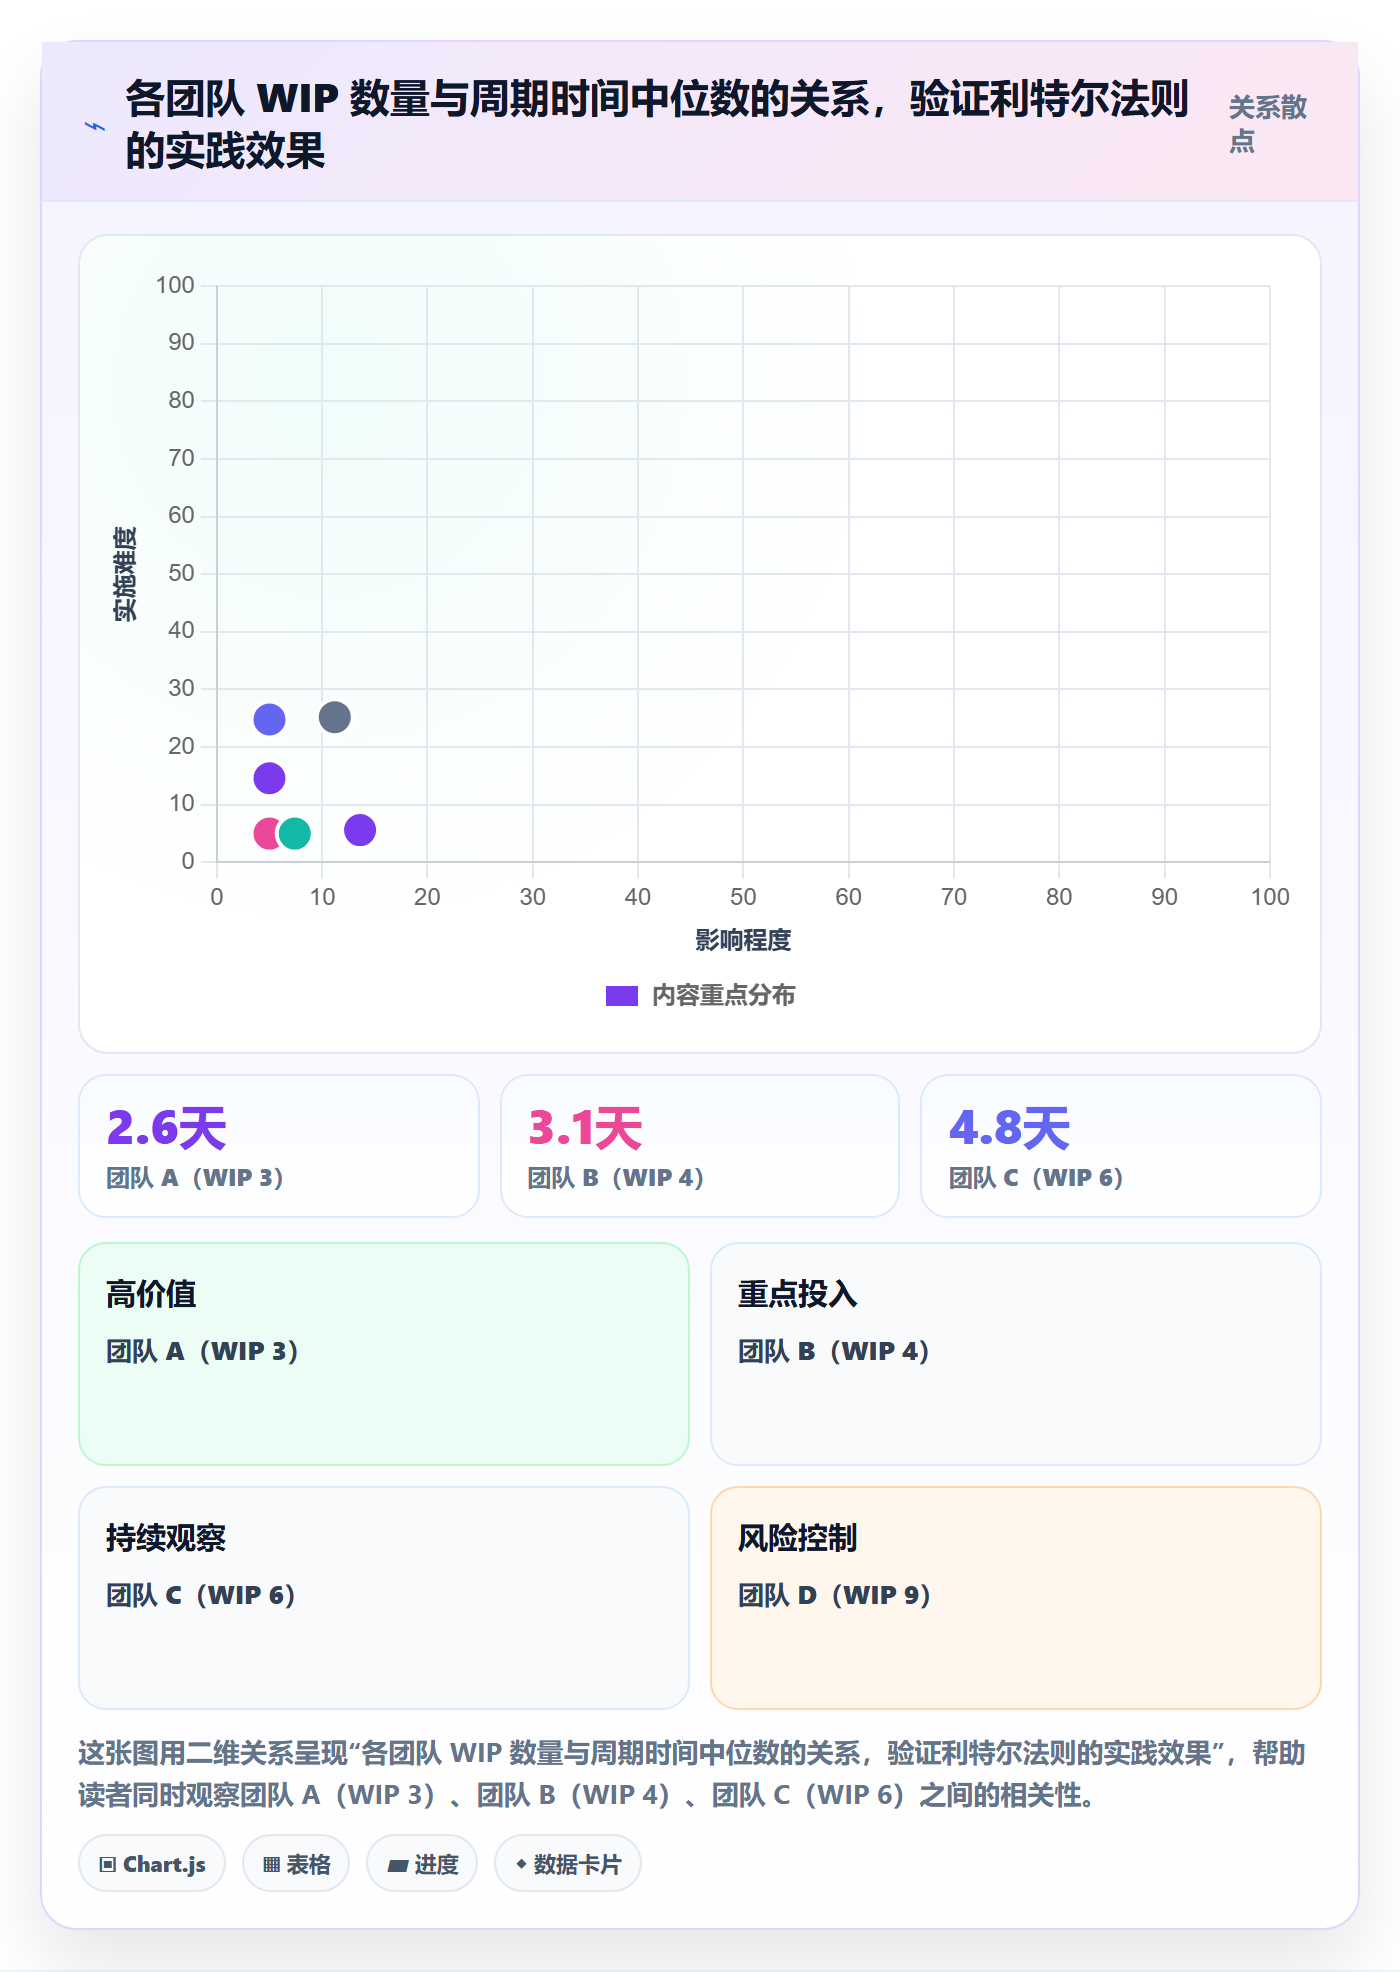Open the 重点投入 quadrant card

point(1016,1354)
